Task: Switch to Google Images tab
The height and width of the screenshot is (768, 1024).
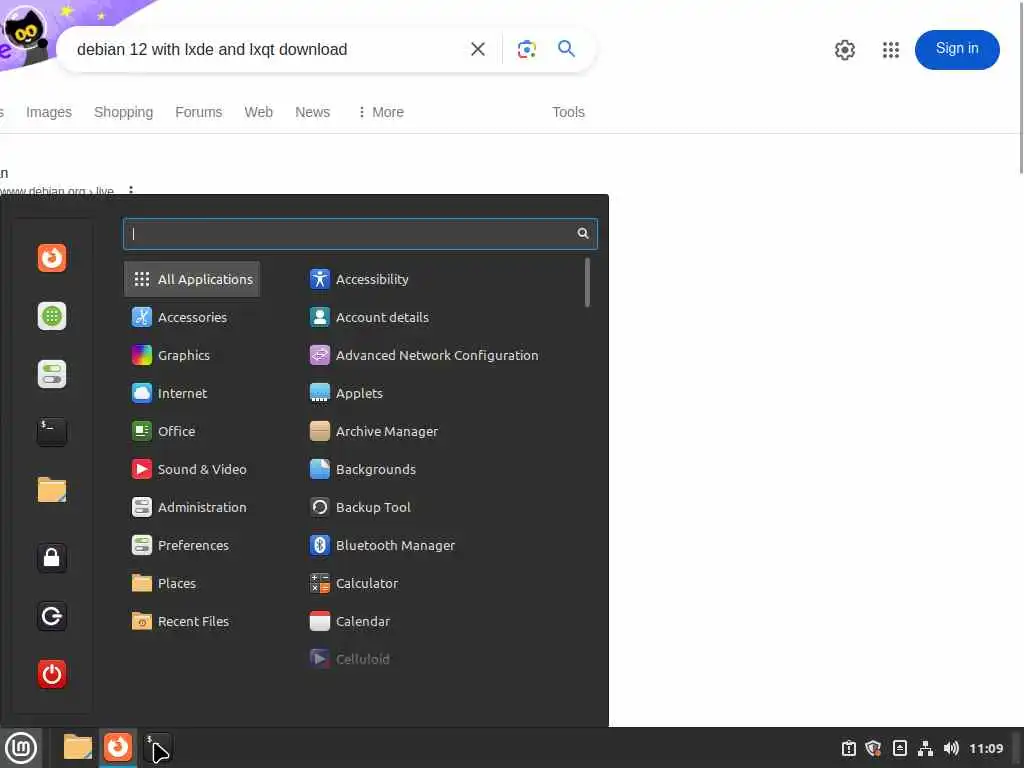Action: coord(49,112)
